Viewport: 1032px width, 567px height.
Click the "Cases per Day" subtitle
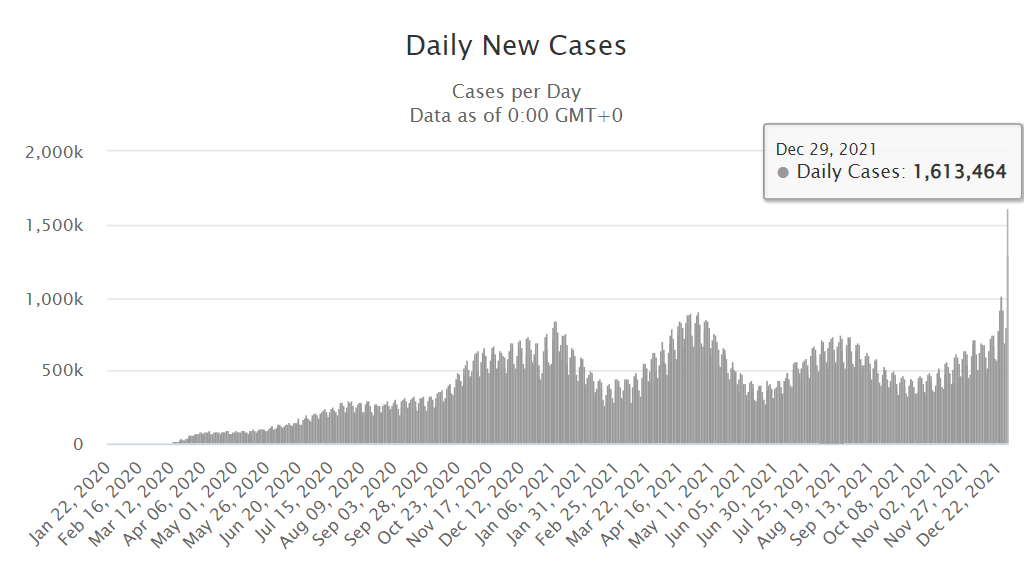(x=516, y=92)
